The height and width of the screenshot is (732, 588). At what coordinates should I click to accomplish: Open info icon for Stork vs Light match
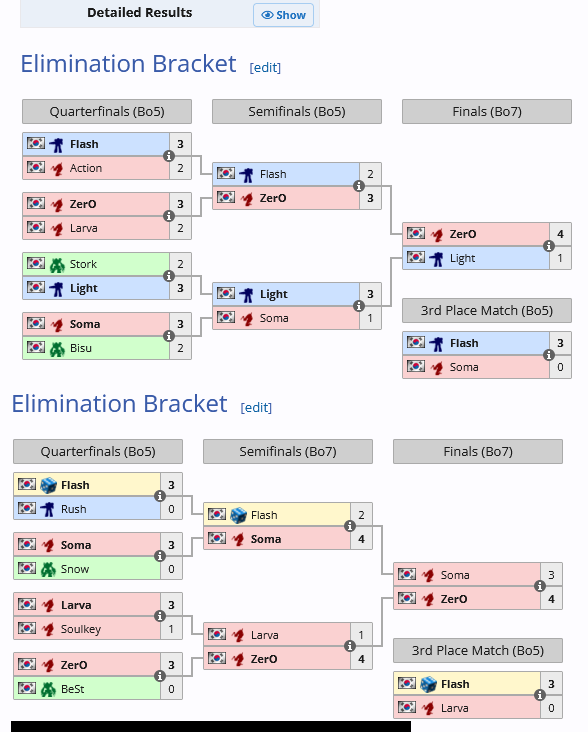(169, 276)
